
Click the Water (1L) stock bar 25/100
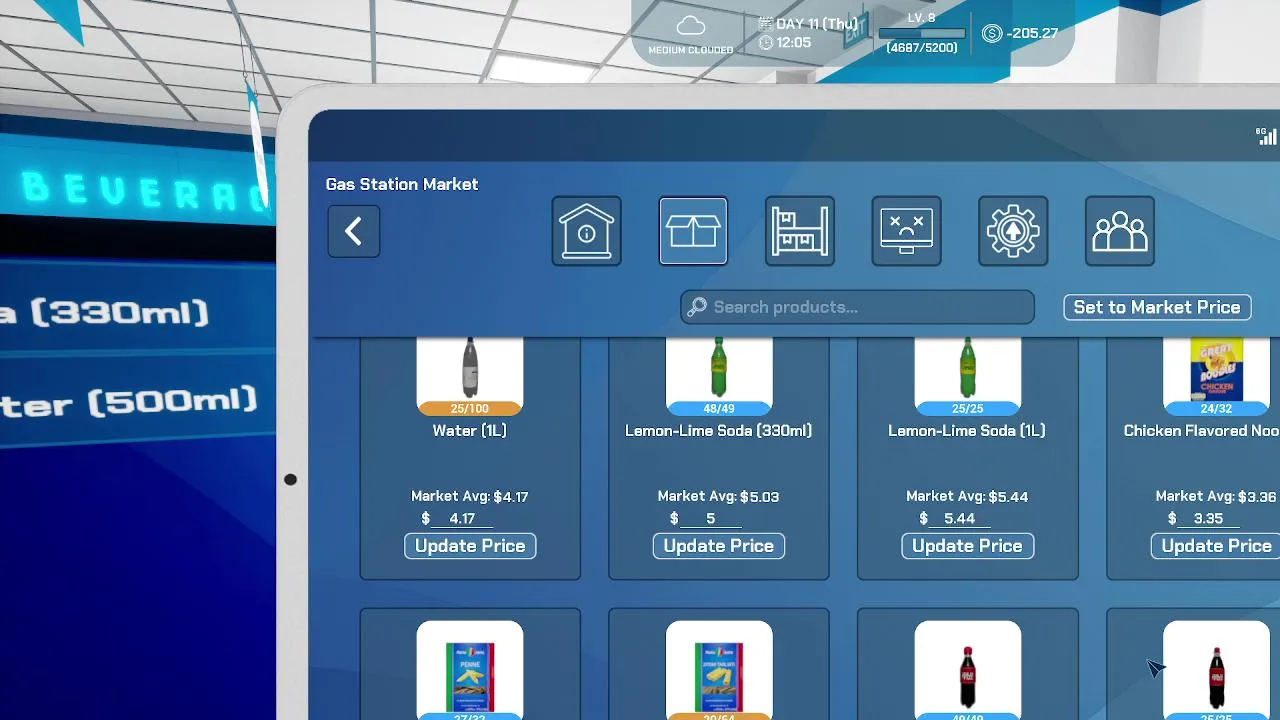[x=470, y=408]
